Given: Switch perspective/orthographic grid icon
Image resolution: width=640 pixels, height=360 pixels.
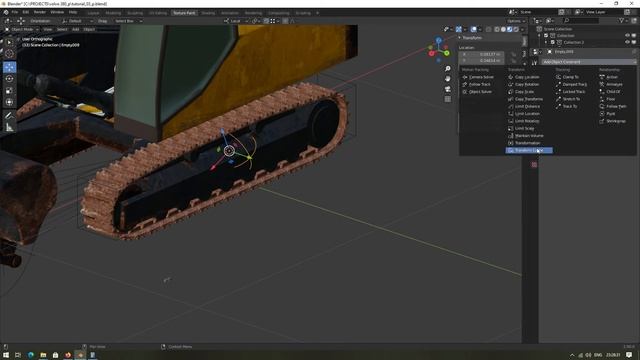Looking at the screenshot, I should (x=448, y=99).
